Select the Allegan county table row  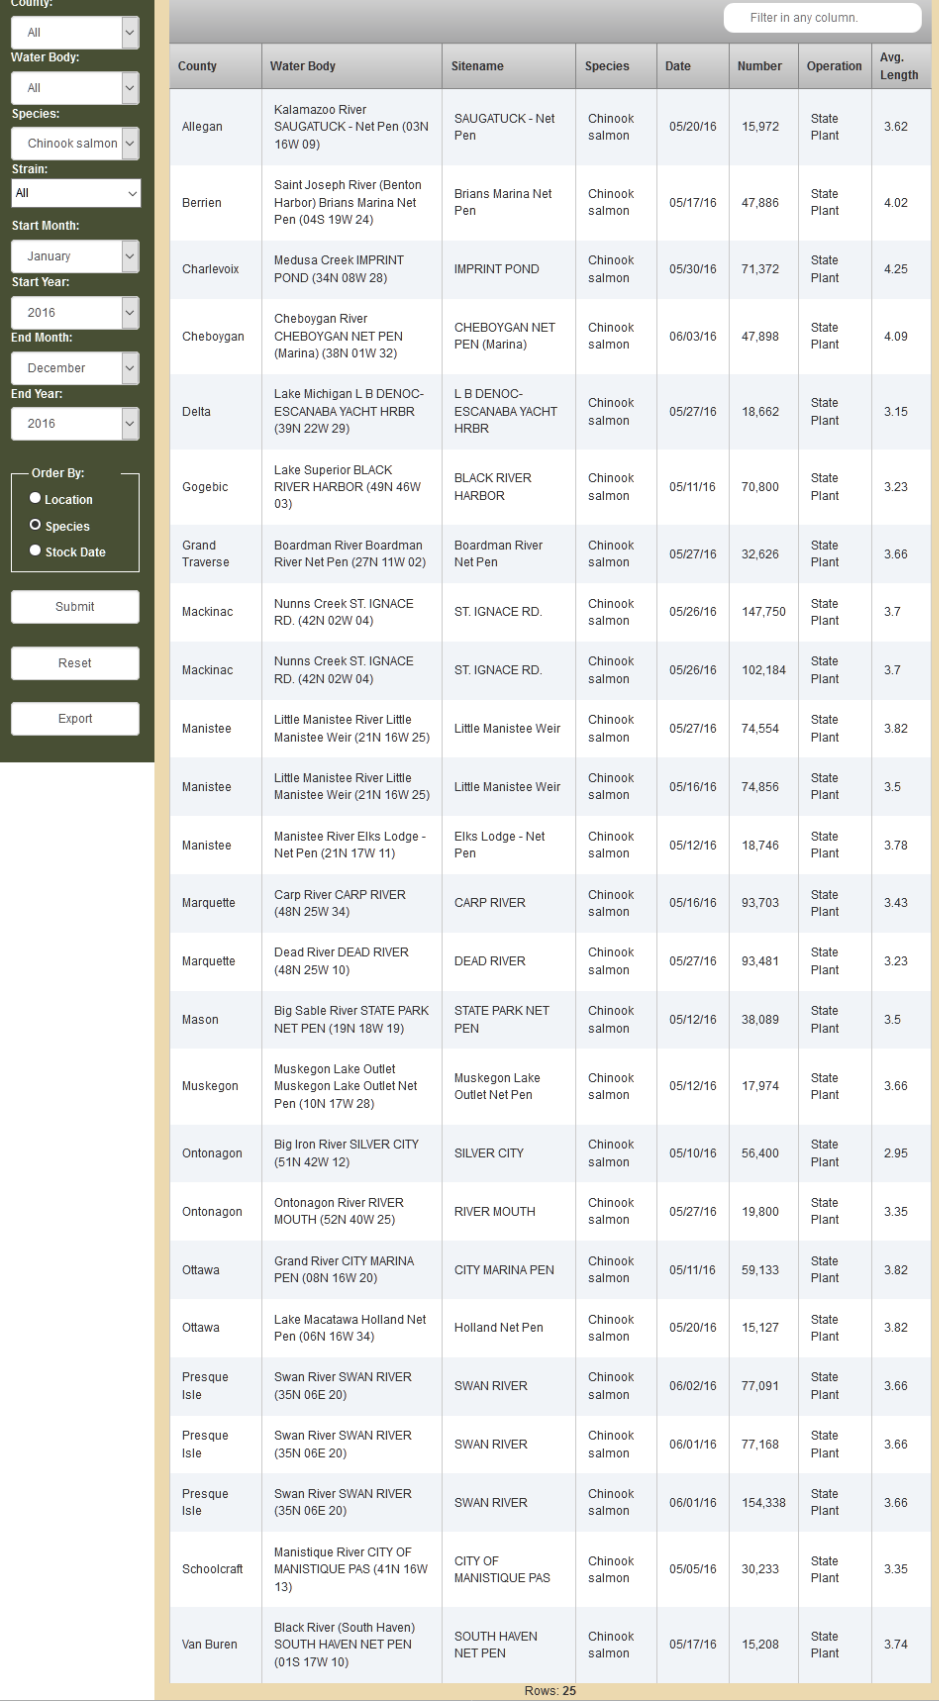pos(550,127)
